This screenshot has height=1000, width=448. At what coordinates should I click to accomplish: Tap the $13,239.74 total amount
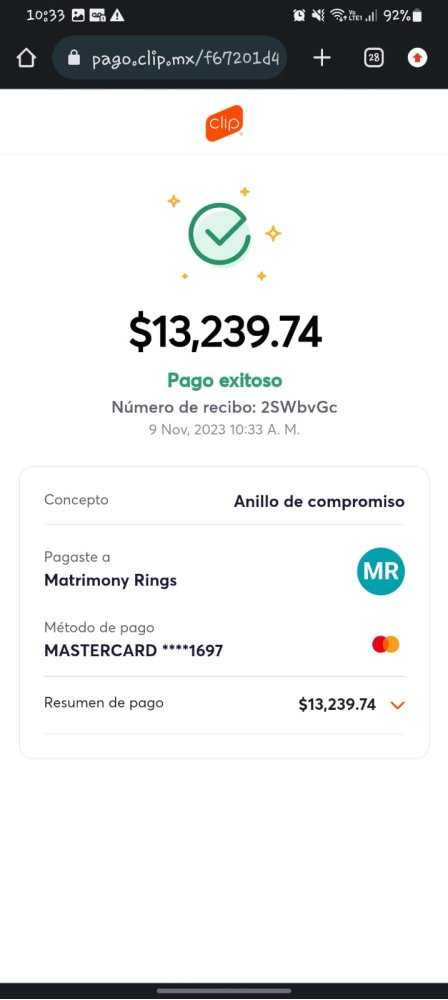coord(225,332)
